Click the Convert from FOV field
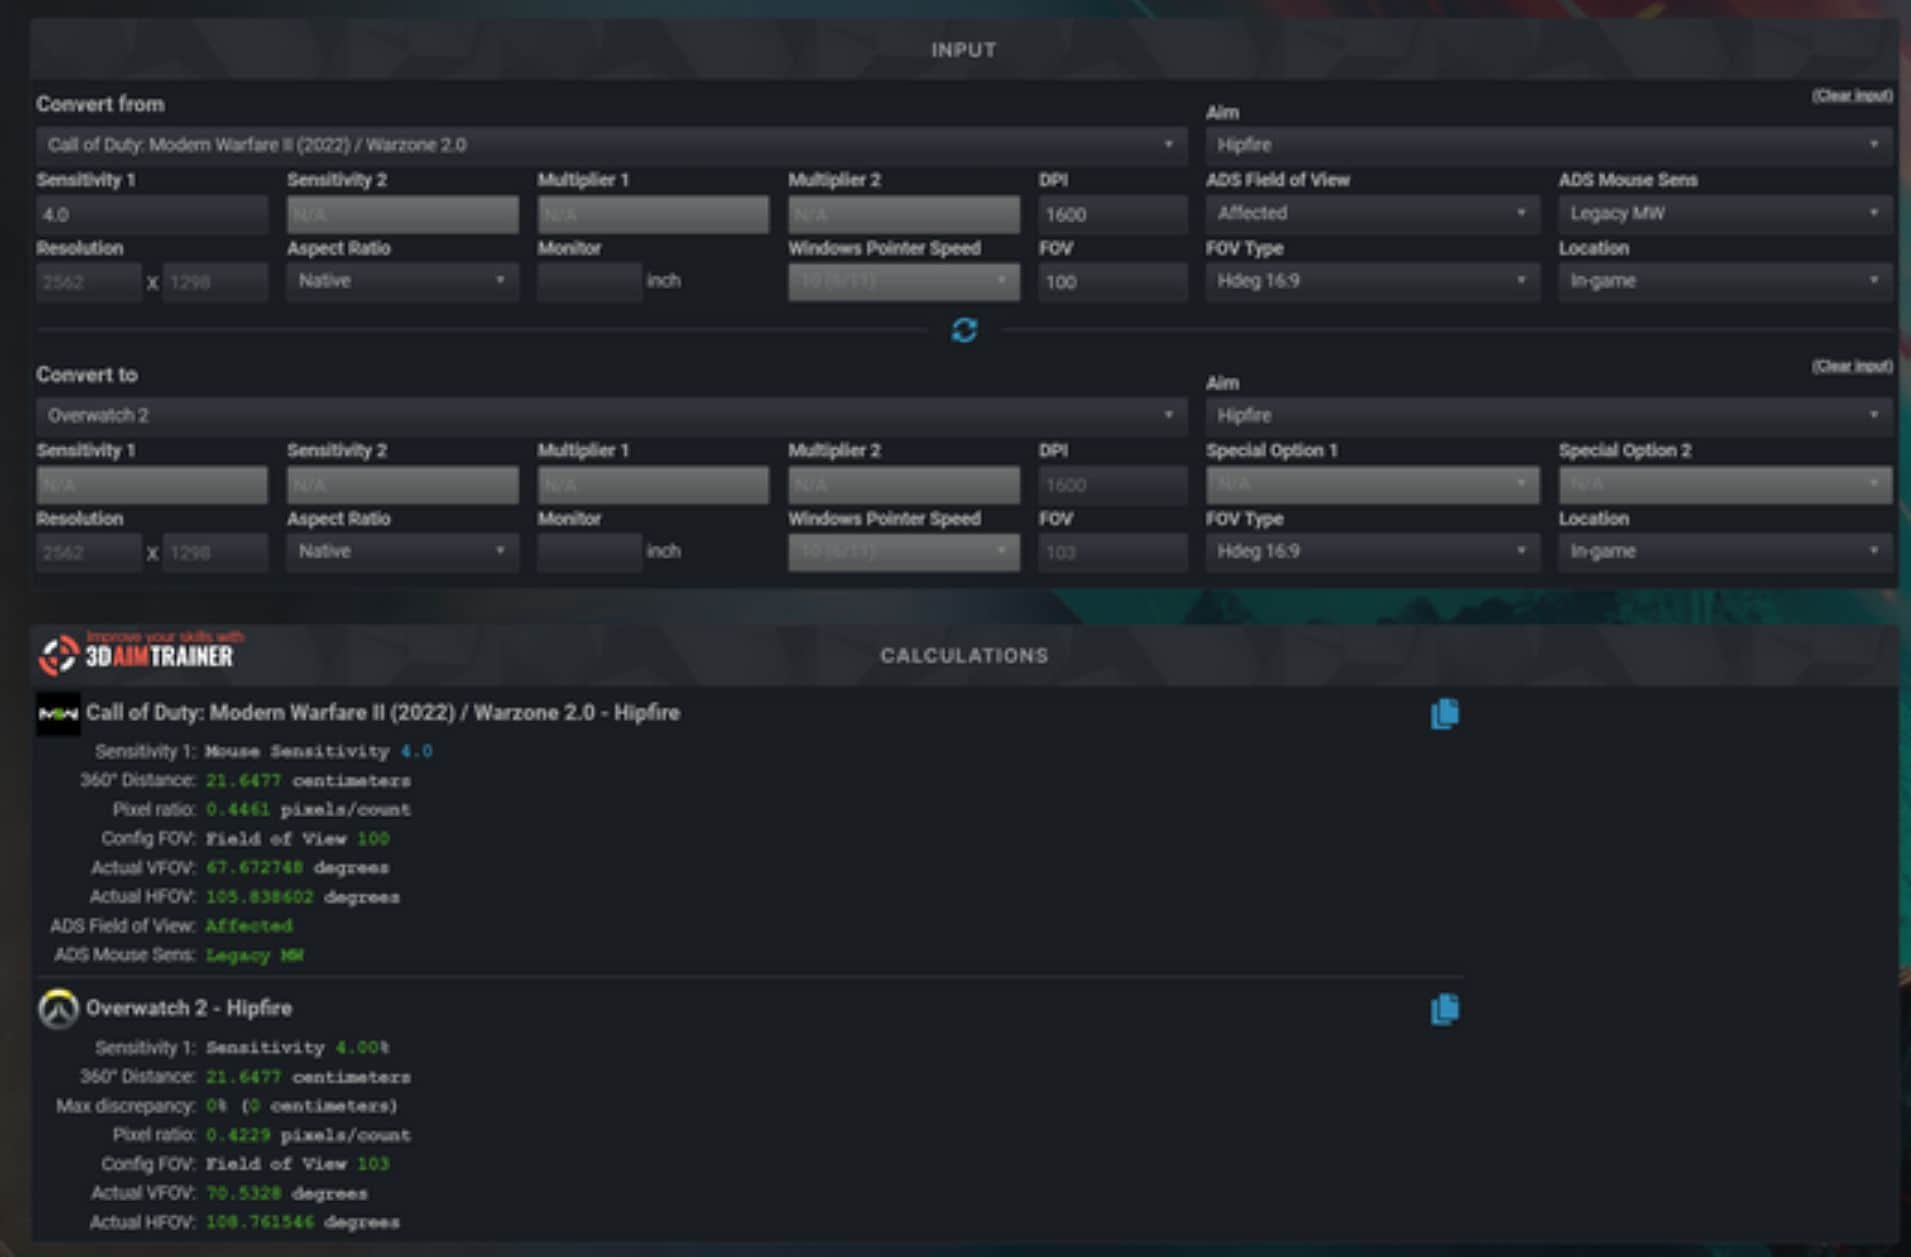The width and height of the screenshot is (1911, 1257). [1111, 282]
